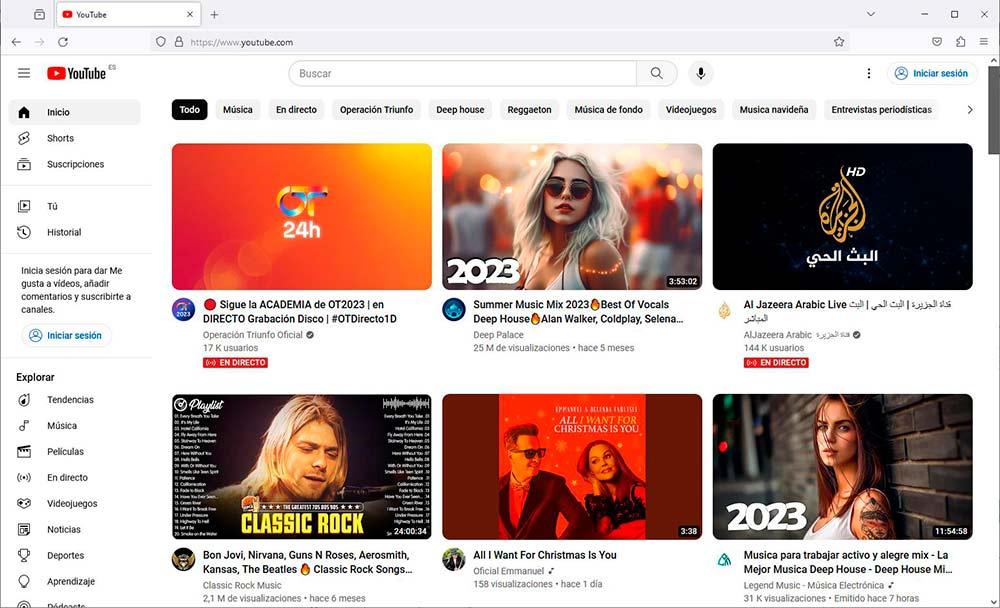1000x608 pixels.
Task: Select the Todo filter chip
Action: coord(189,109)
